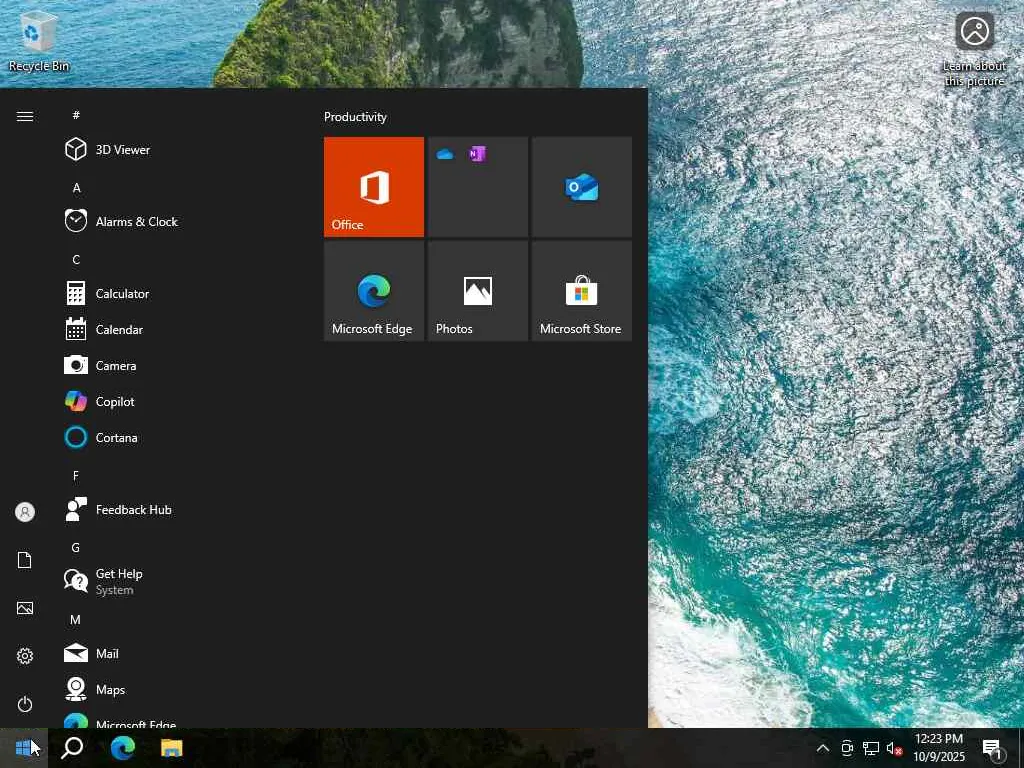Open the user account icon in Start
Viewport: 1024px width, 768px height.
(25, 512)
